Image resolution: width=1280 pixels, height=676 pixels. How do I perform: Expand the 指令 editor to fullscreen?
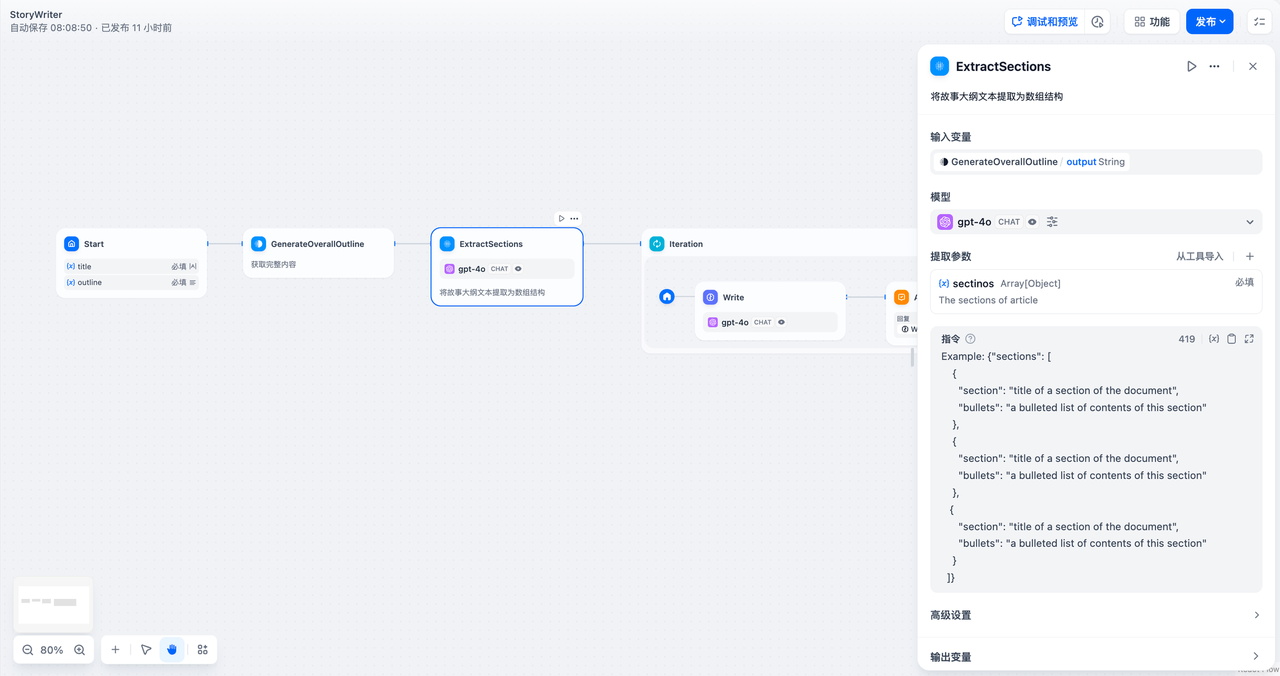(1249, 339)
